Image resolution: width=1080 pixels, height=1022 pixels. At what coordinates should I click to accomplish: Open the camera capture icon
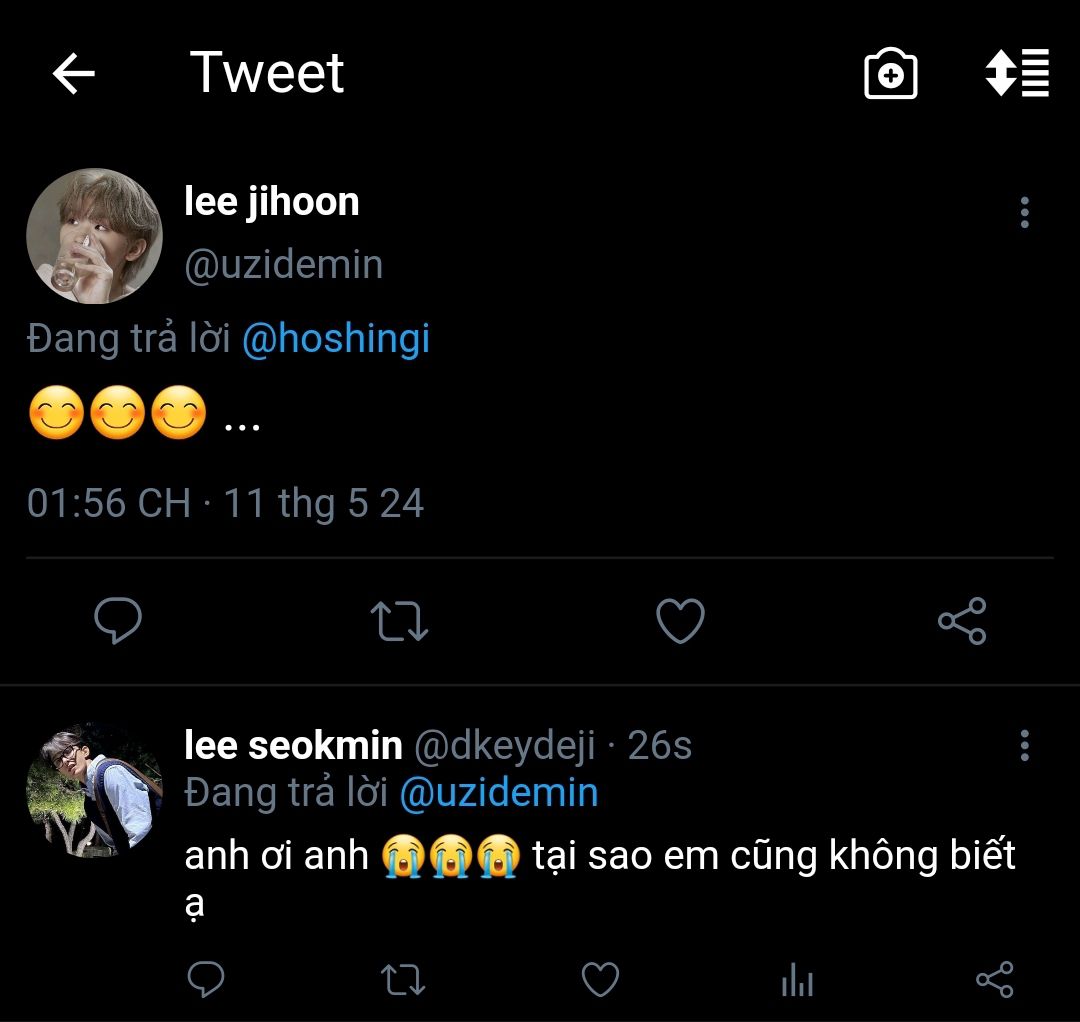[890, 75]
